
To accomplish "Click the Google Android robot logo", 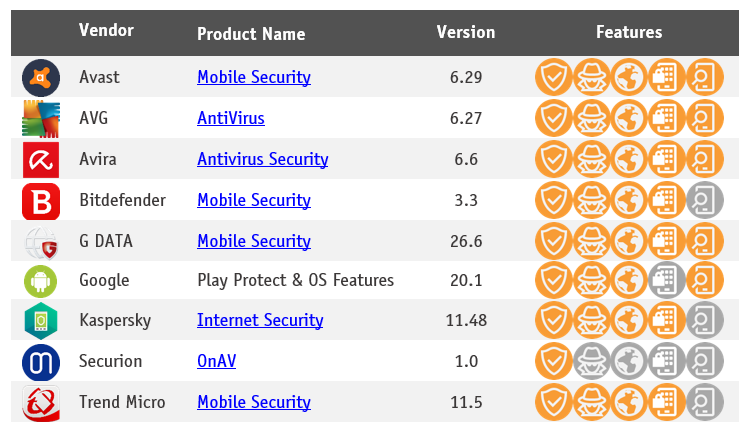I will pyautogui.click(x=41, y=280).
